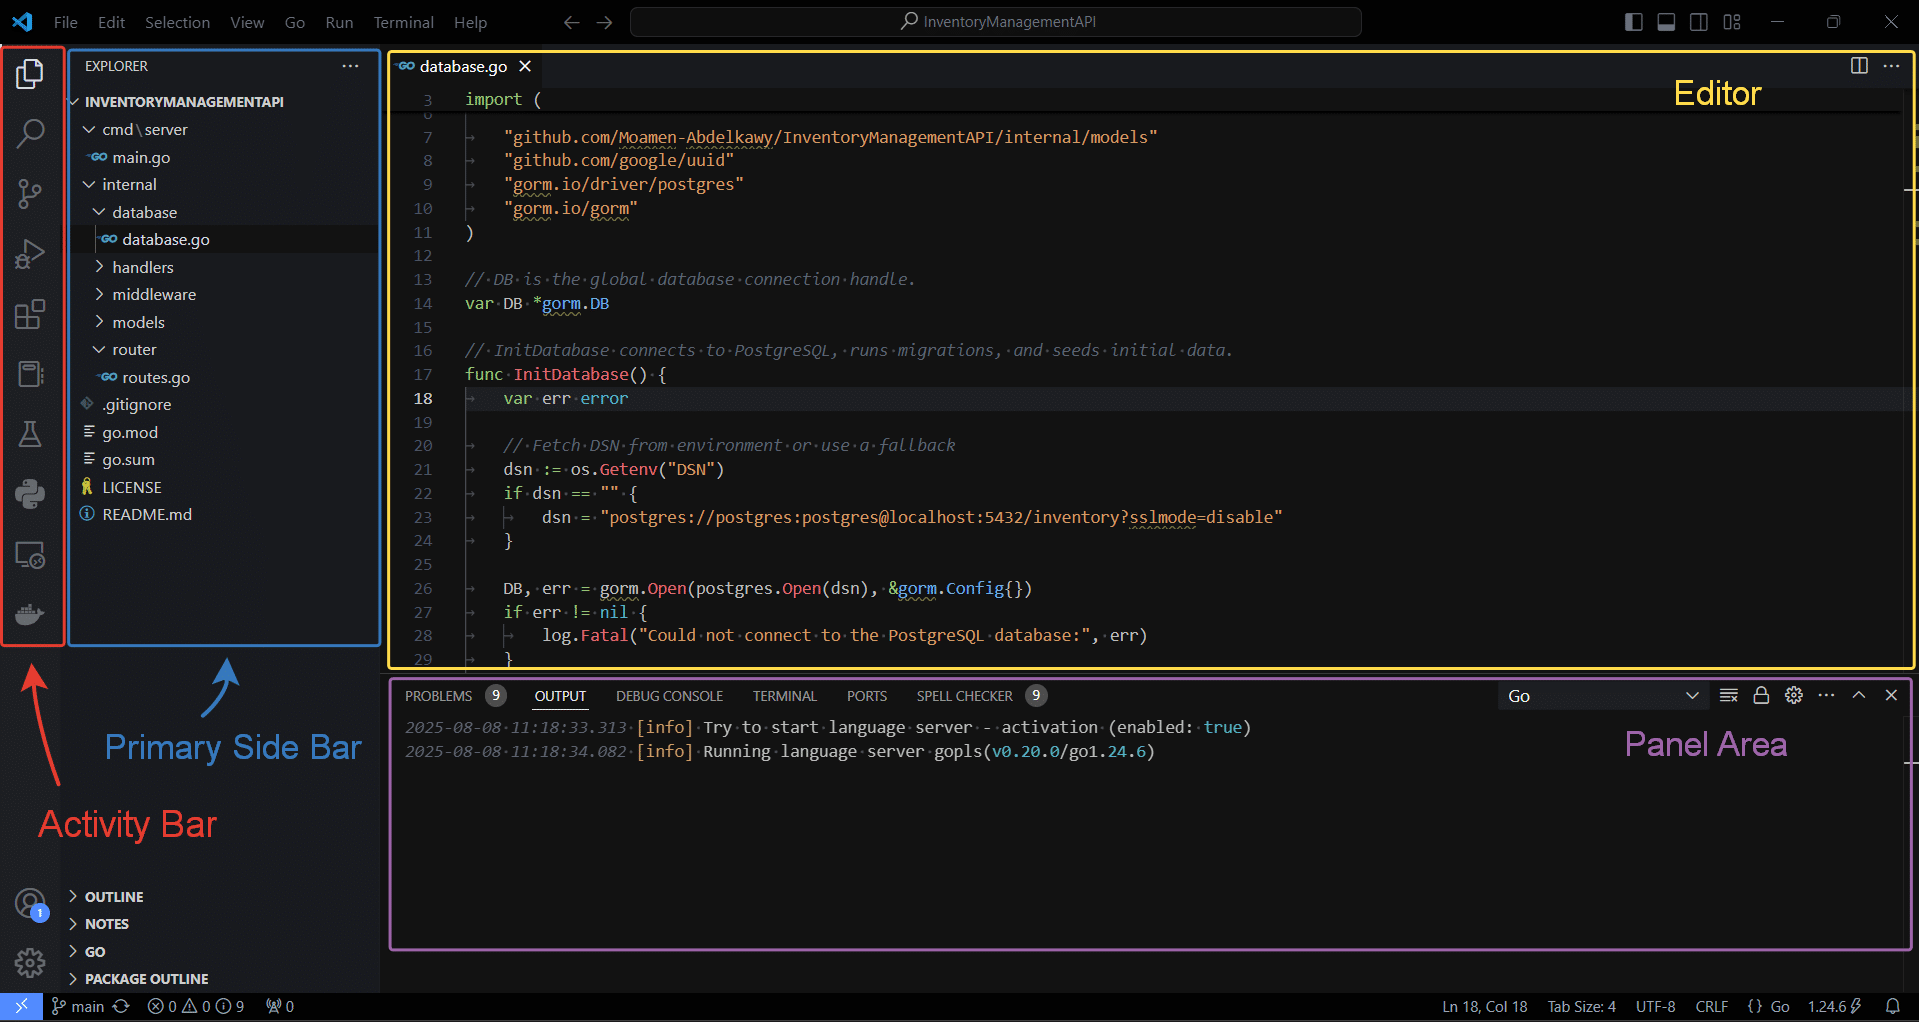The height and width of the screenshot is (1022, 1920).
Task: Open the Output channel dropdown showing Go
Action: pos(1603,696)
